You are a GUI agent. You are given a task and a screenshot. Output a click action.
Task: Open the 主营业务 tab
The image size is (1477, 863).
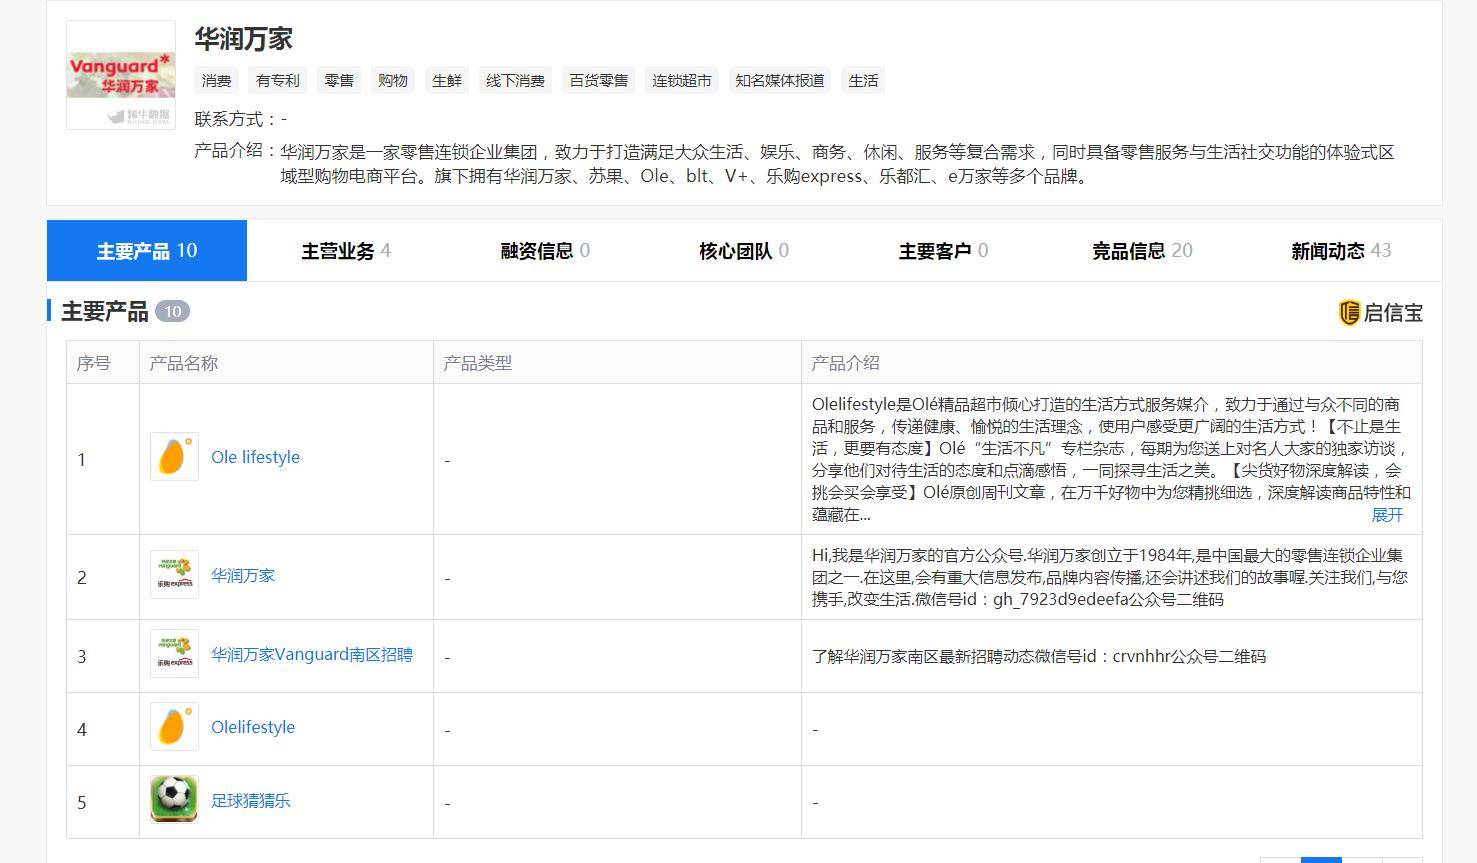pos(346,251)
